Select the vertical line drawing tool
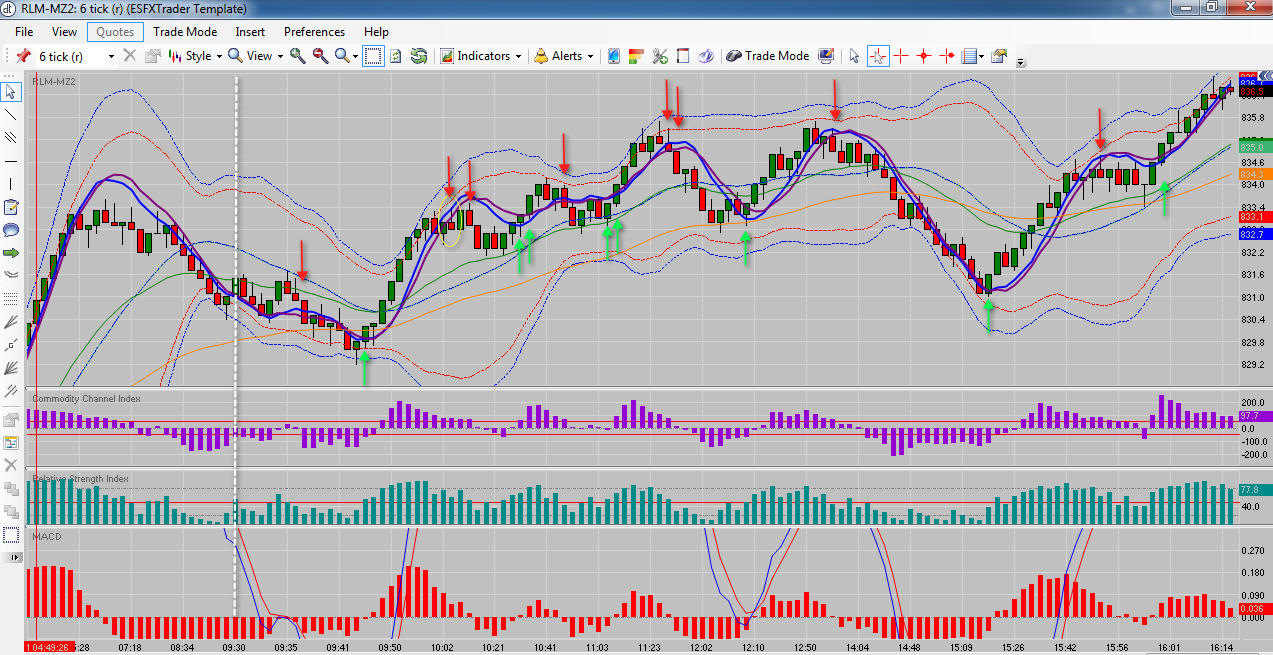Image resolution: width=1273 pixels, height=655 pixels. point(11,184)
